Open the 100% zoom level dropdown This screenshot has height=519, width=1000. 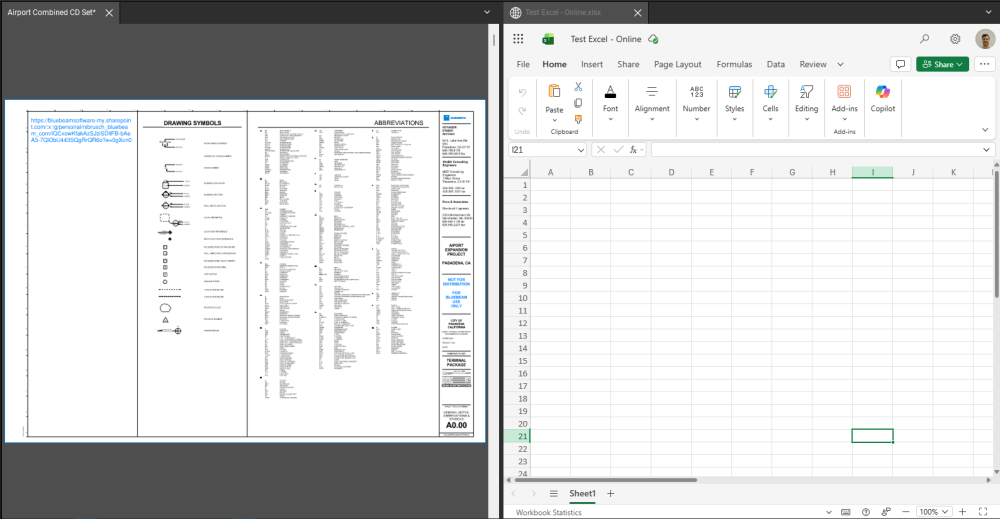[x=934, y=512]
